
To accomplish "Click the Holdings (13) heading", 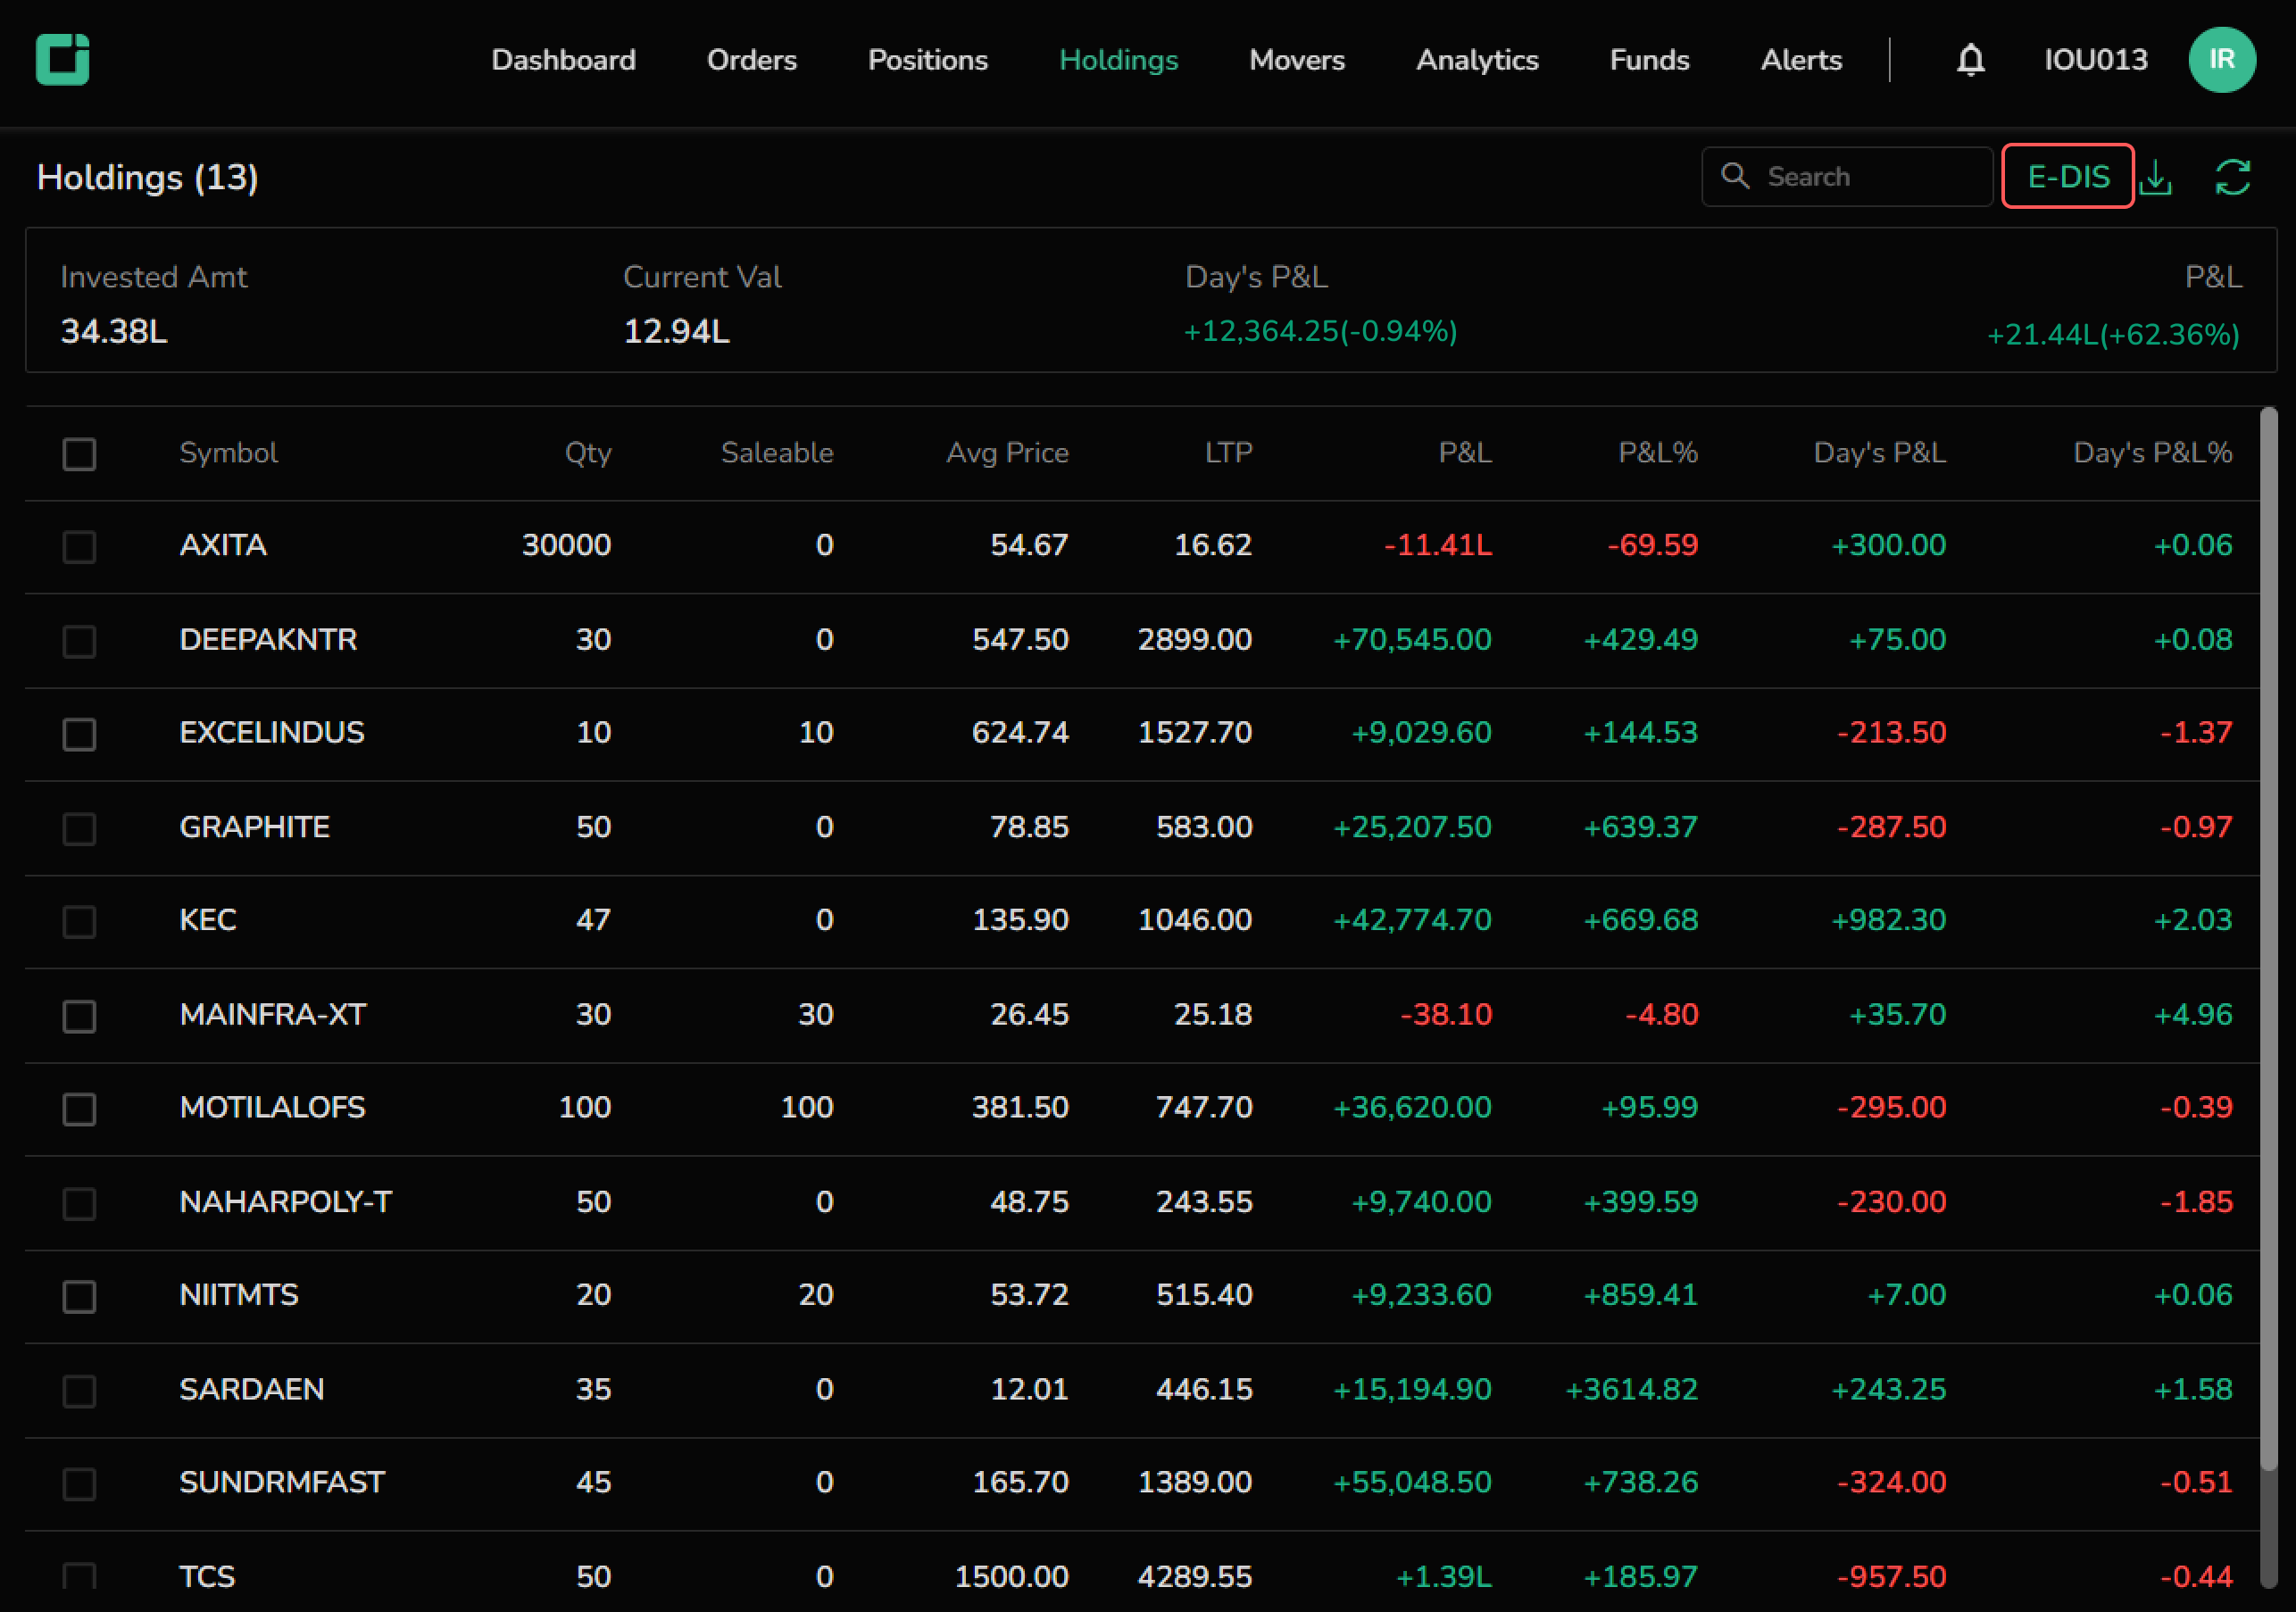I will (x=147, y=177).
